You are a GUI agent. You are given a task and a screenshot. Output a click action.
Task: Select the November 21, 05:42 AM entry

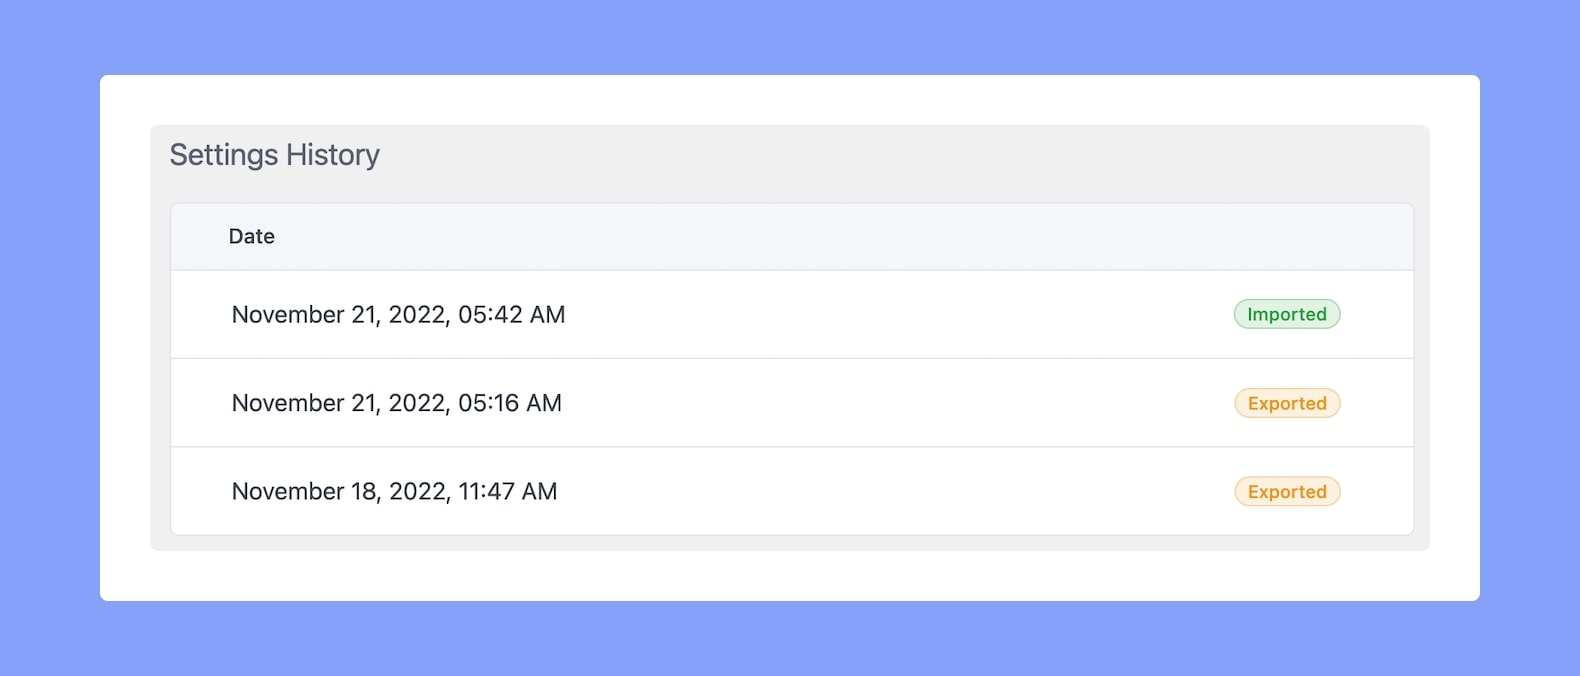[x=792, y=314]
